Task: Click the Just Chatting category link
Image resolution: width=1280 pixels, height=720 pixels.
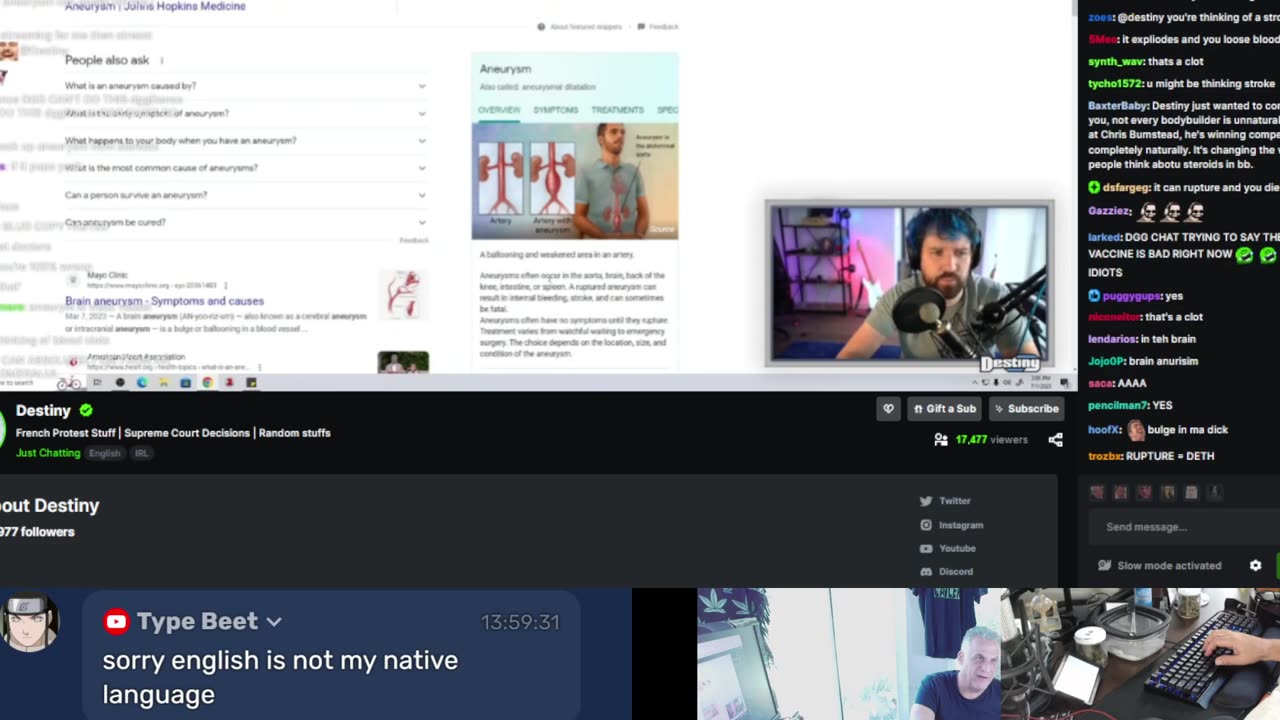Action: [x=48, y=453]
